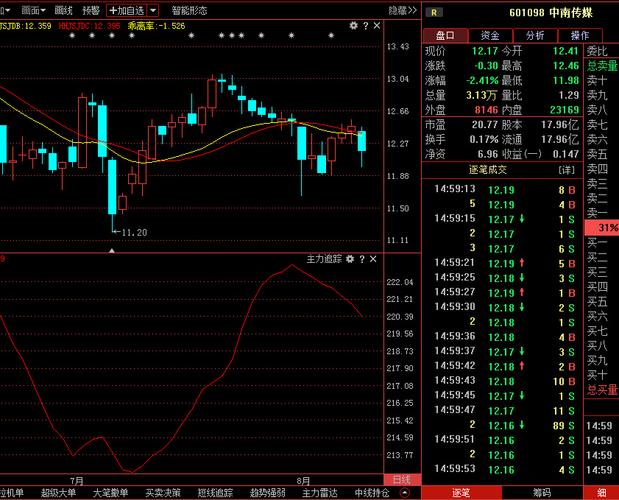
Task: Click the 最低 value 11.98
Action: pos(566,81)
